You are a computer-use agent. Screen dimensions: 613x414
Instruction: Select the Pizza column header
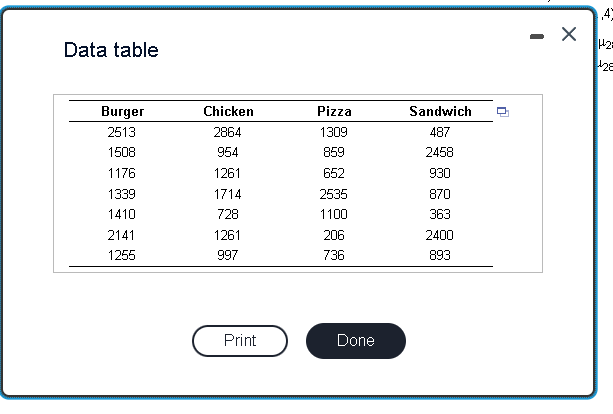tap(334, 111)
